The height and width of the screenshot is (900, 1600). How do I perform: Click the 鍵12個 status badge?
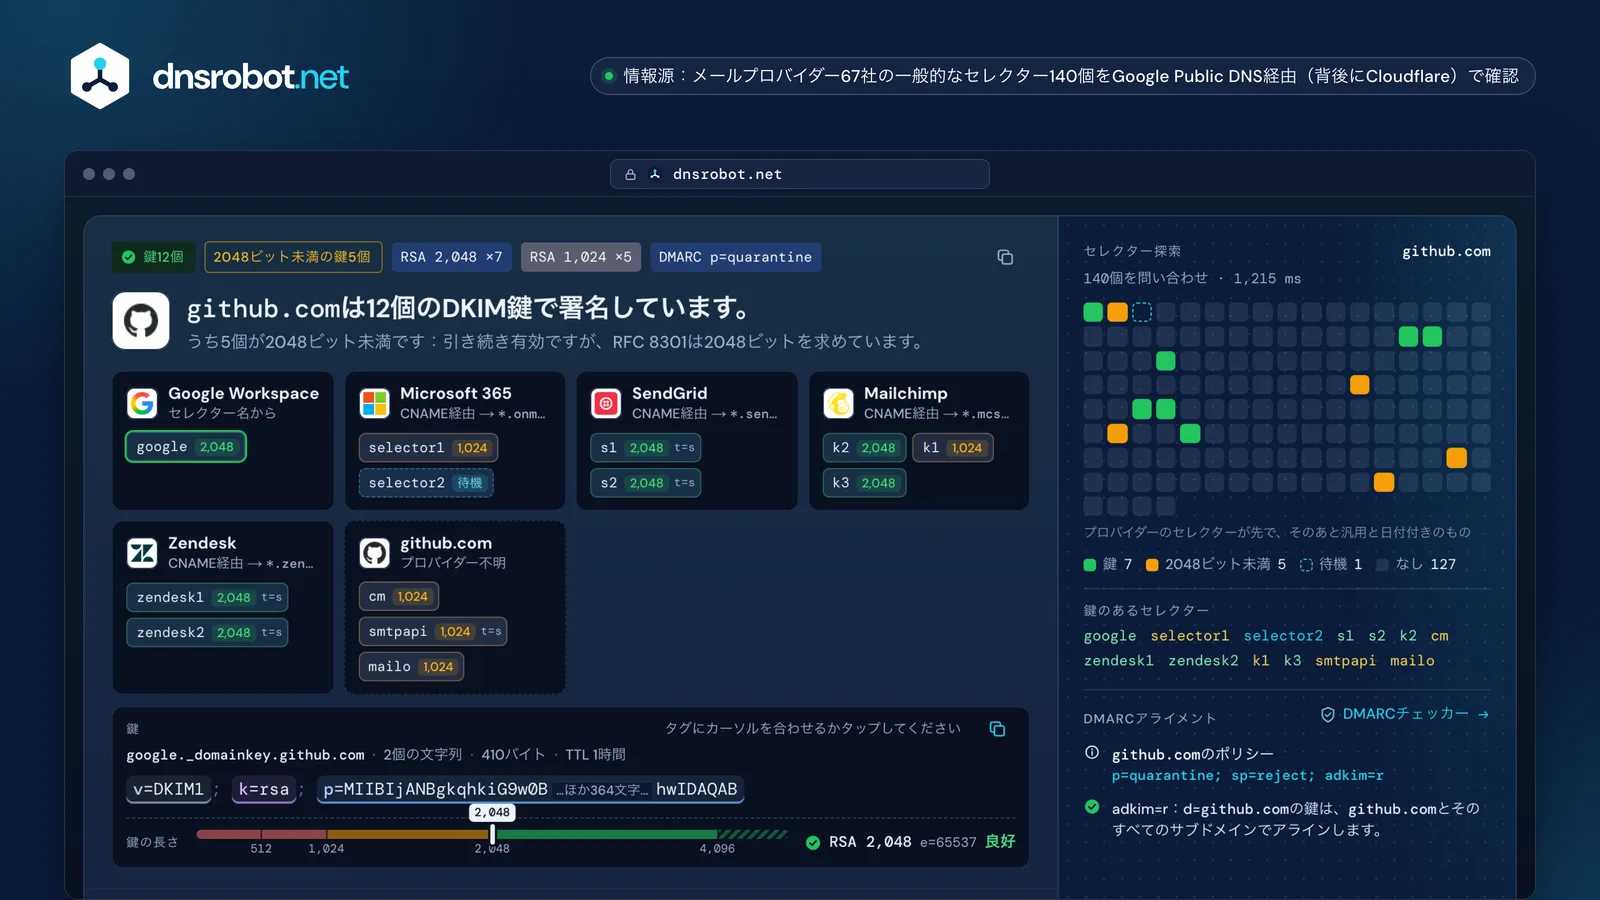click(154, 257)
